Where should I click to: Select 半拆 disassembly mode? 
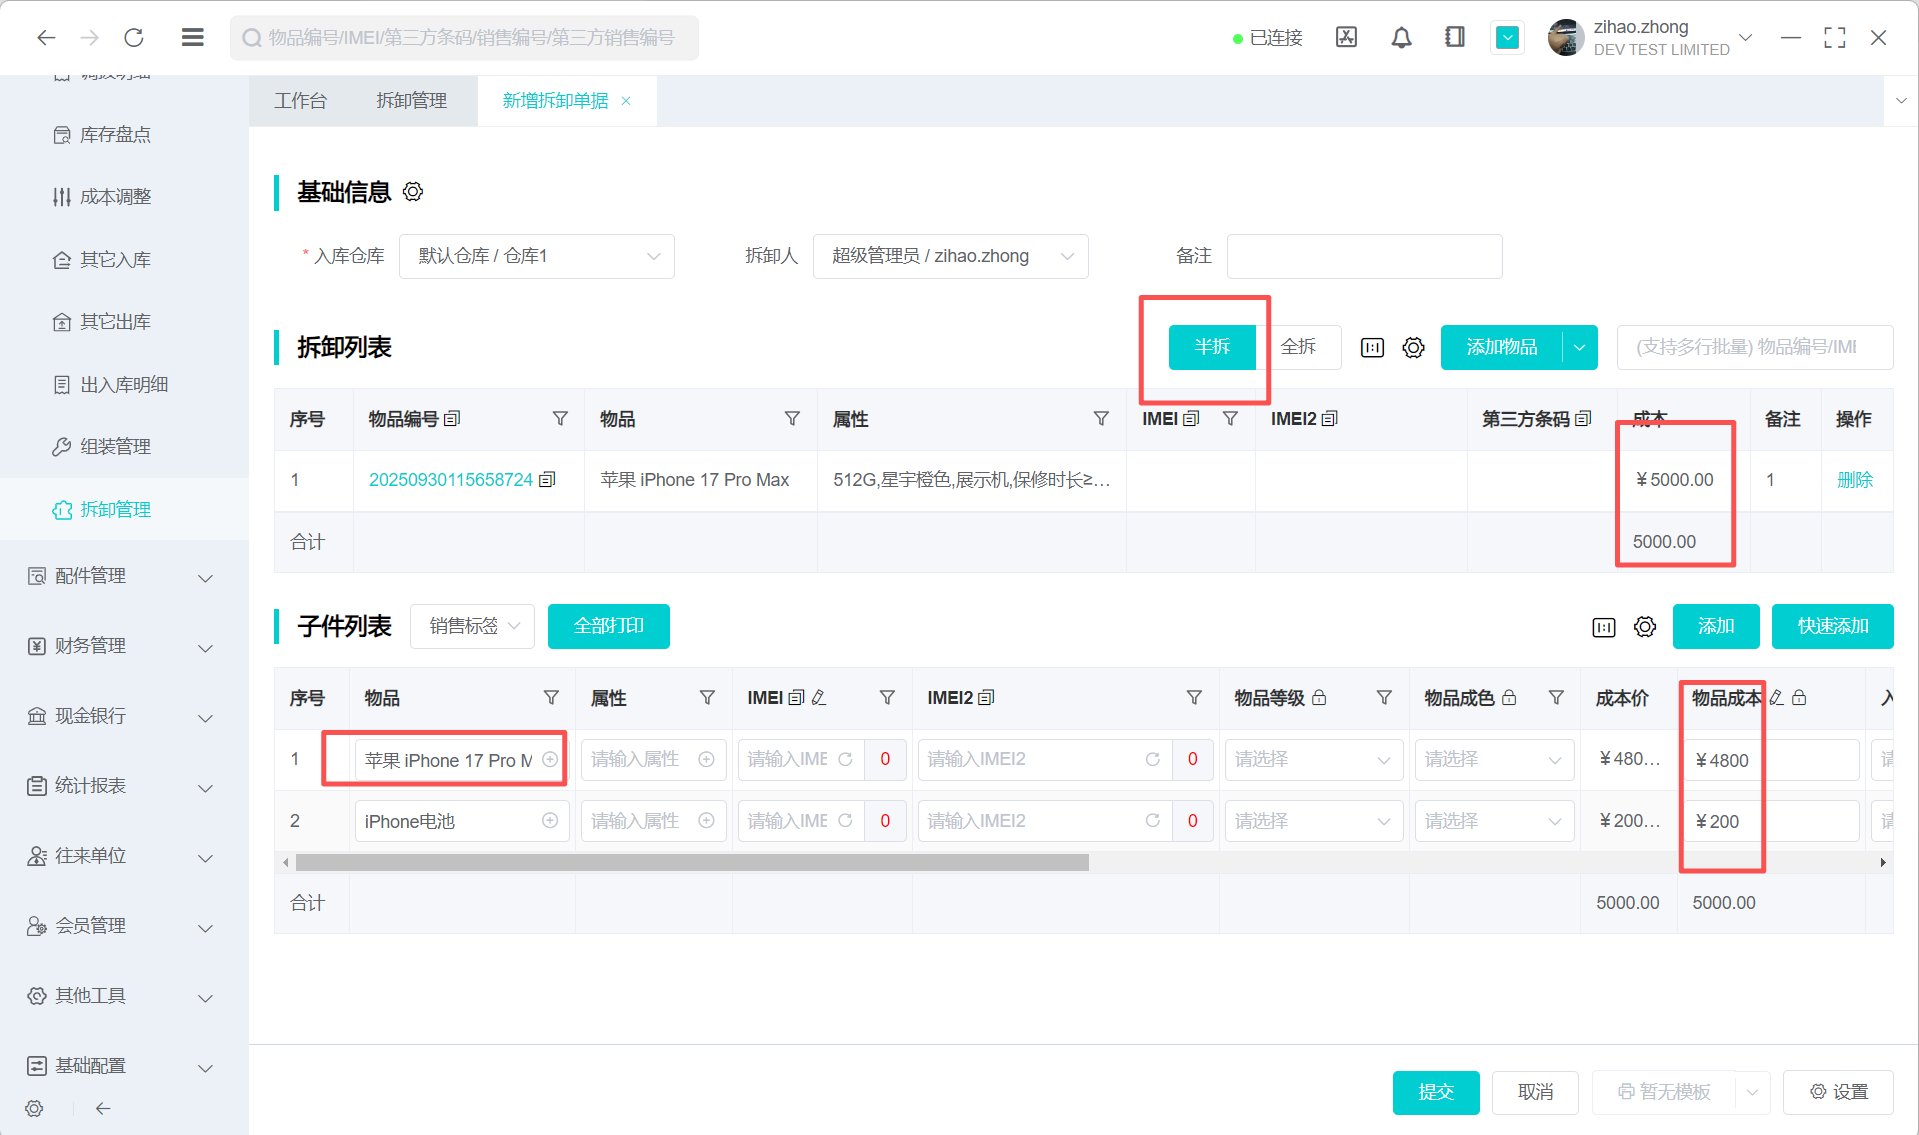(1212, 347)
